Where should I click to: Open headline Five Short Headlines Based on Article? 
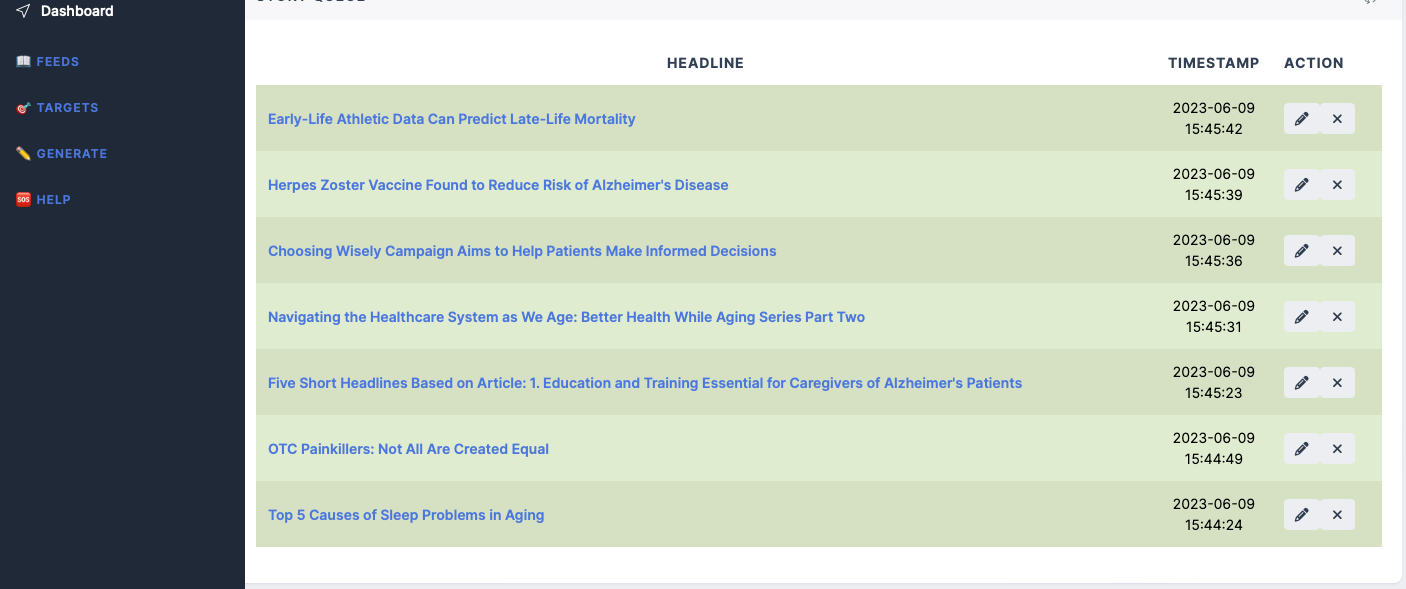tap(645, 383)
